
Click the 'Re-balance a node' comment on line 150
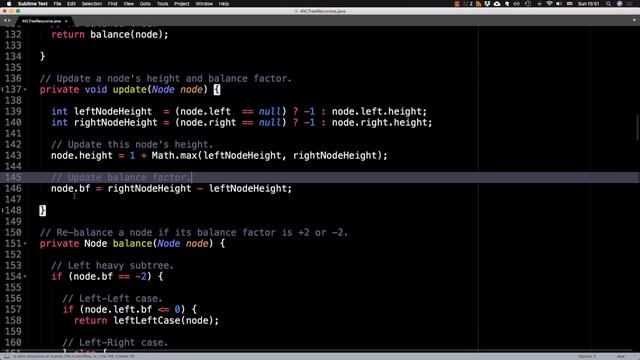pyautogui.click(x=194, y=233)
